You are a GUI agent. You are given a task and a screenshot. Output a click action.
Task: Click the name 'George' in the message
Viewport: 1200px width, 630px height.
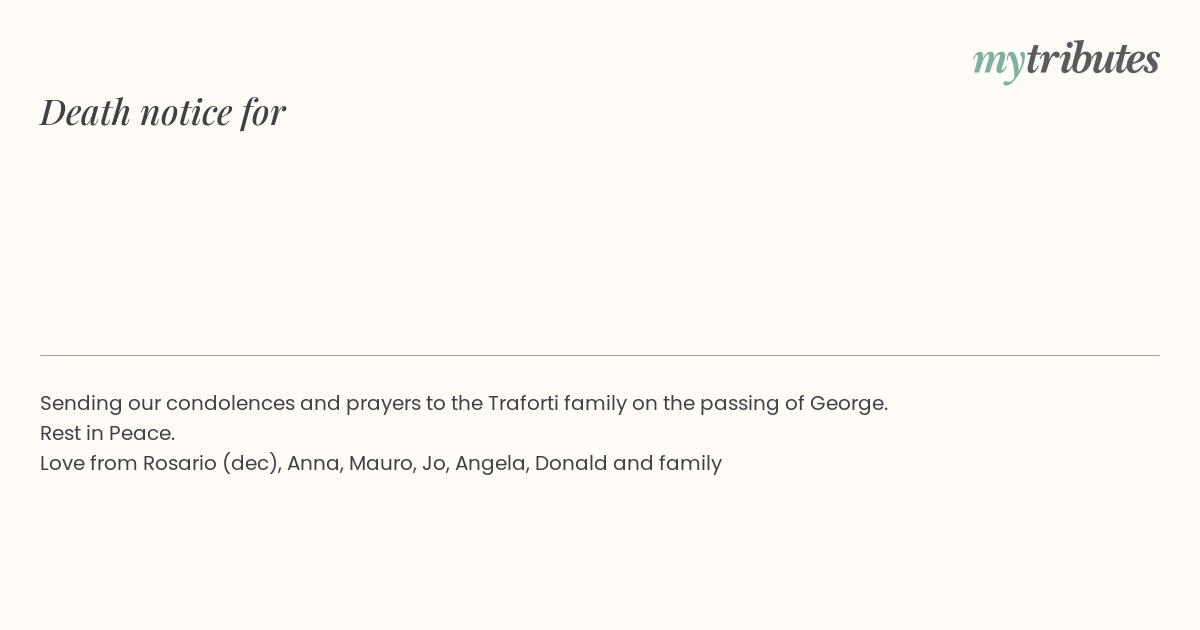(x=848, y=404)
